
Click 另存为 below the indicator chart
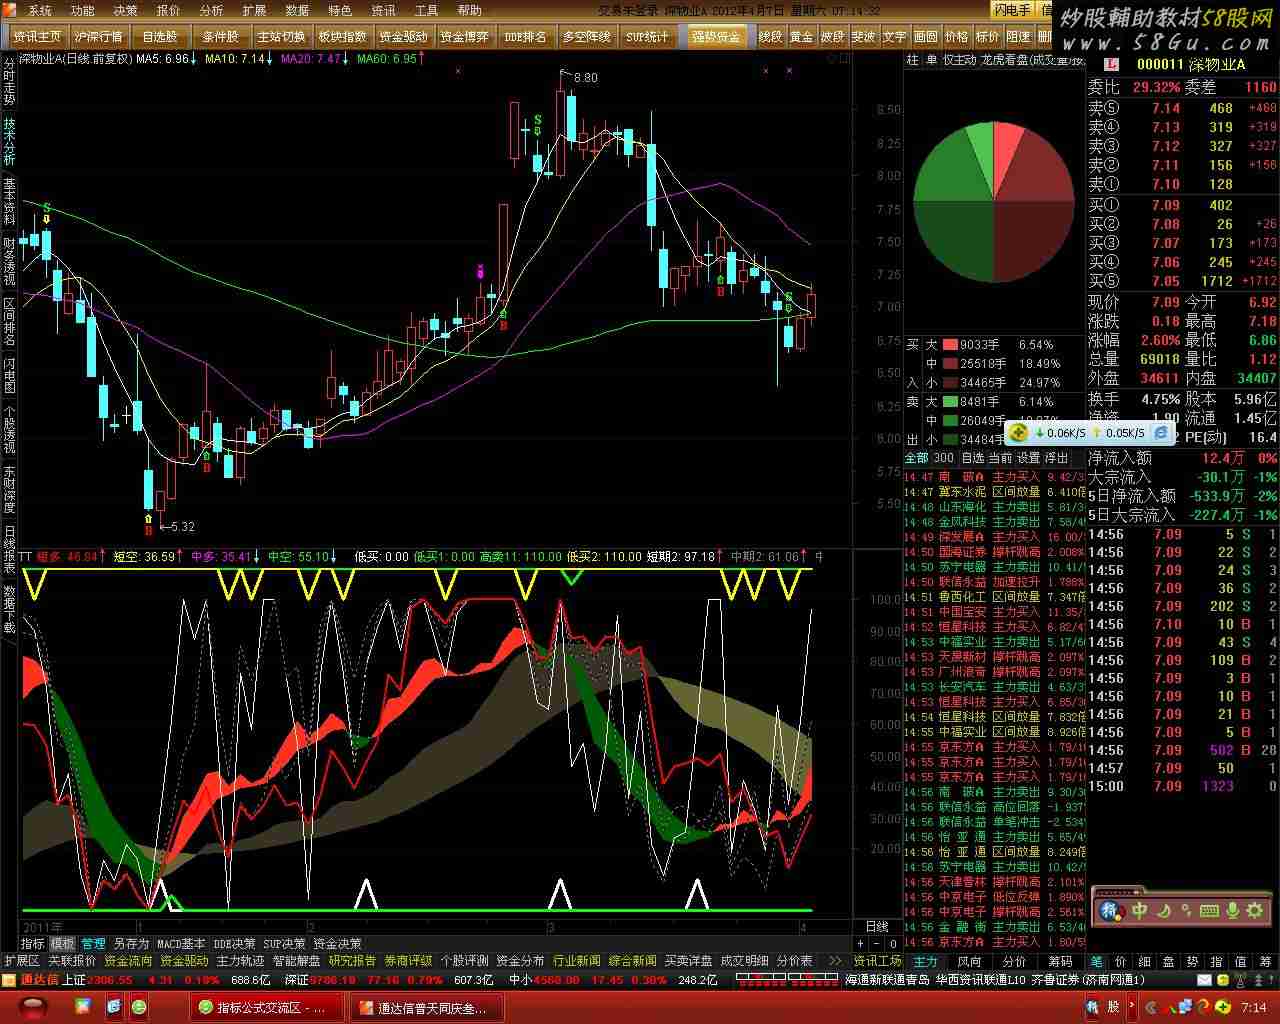point(131,943)
